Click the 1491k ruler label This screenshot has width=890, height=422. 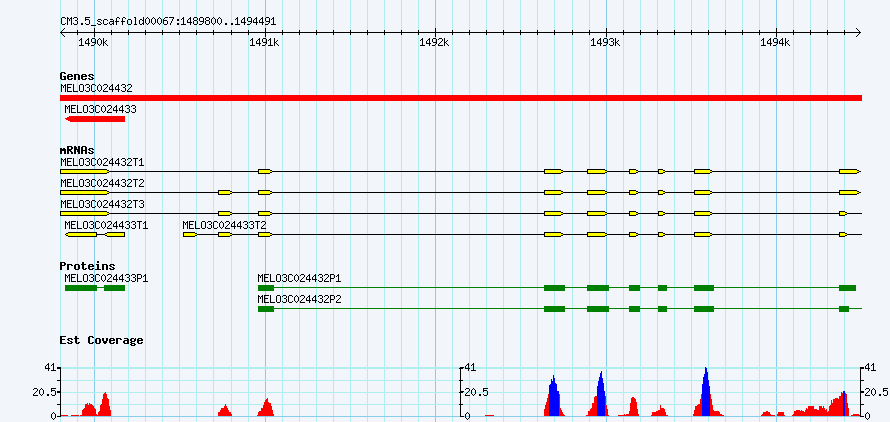(x=265, y=42)
